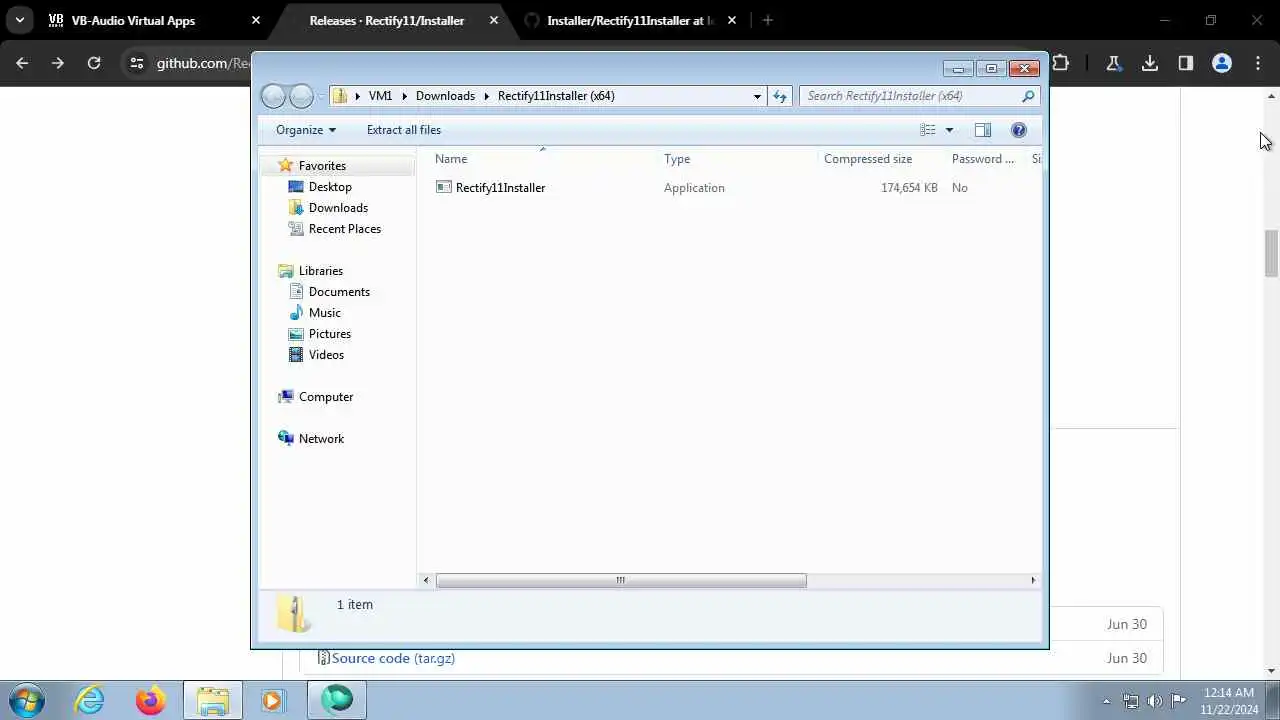Close the VB-Audio Virtual Apps tab
Image resolution: width=1280 pixels, height=720 pixels.
coord(255,20)
